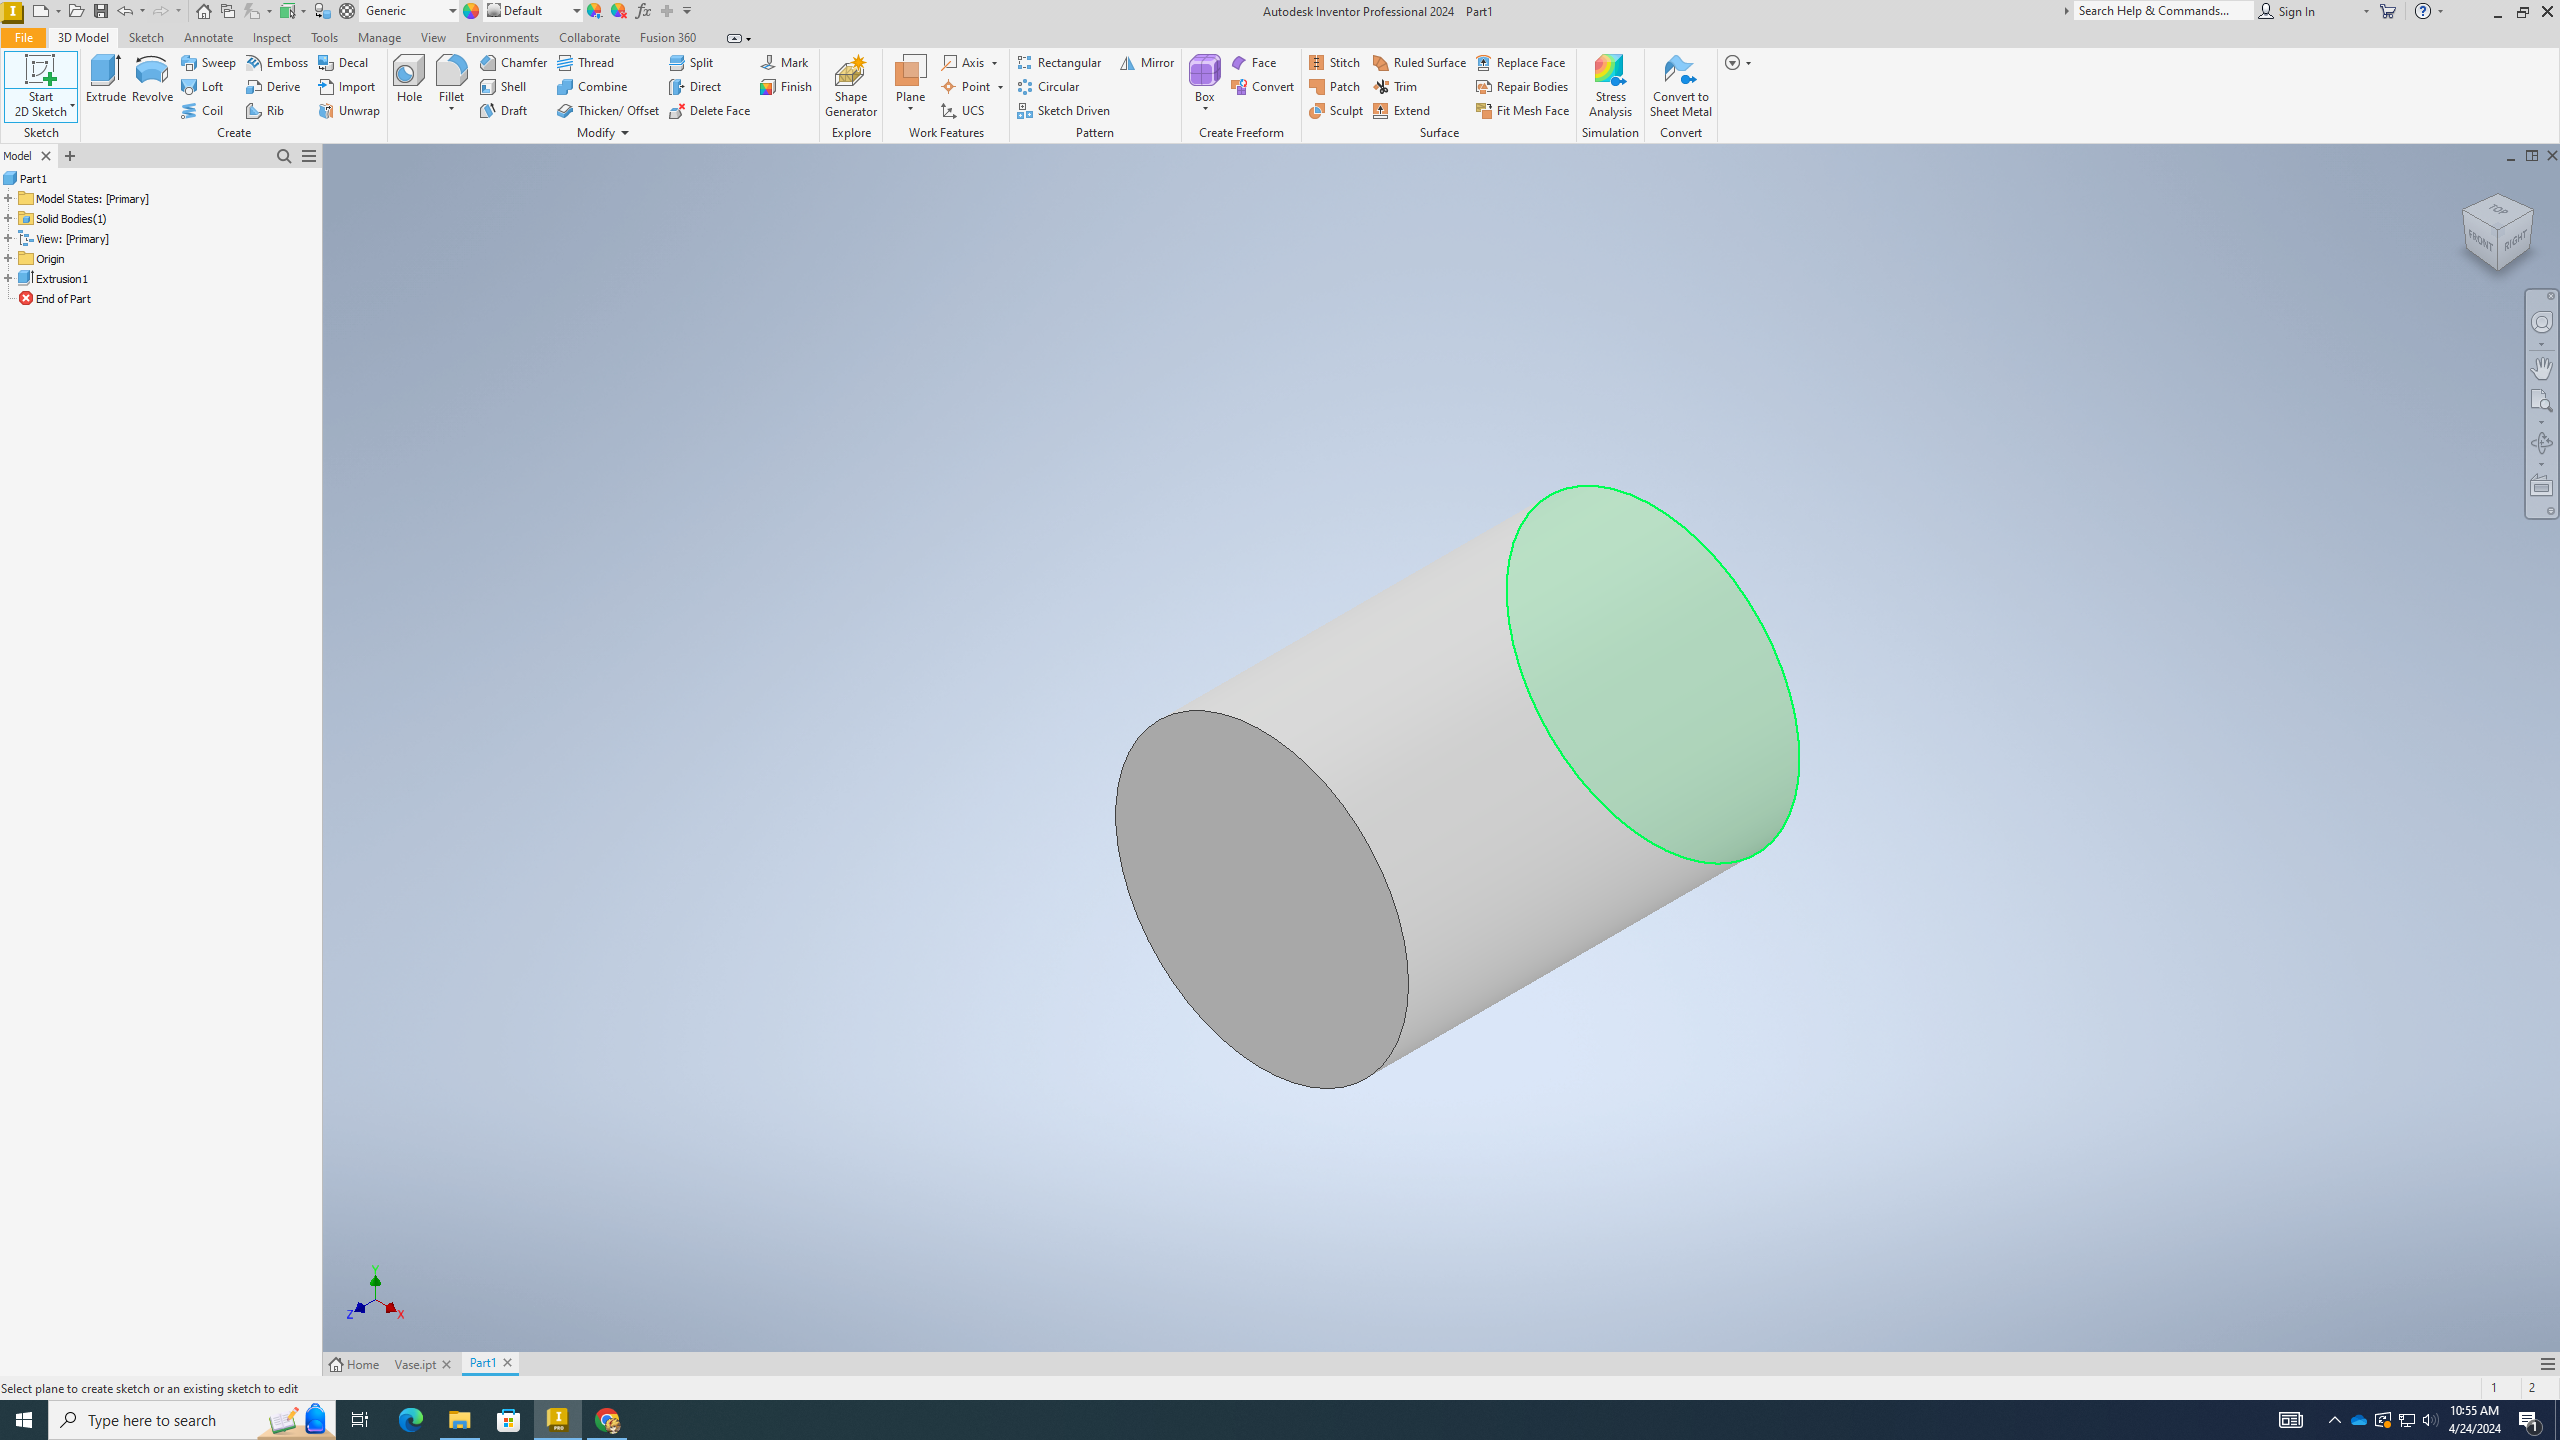Expand the Solid Bodies(1) node
Image resolution: width=2560 pixels, height=1440 pixels.
[x=8, y=218]
